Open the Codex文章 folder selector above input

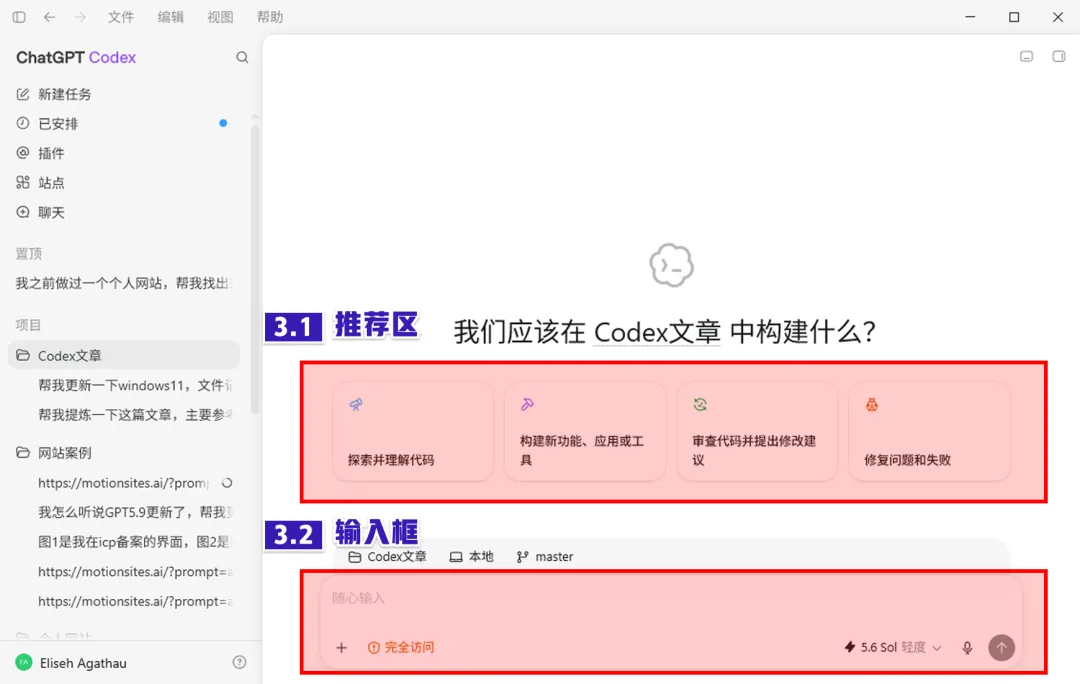(387, 557)
